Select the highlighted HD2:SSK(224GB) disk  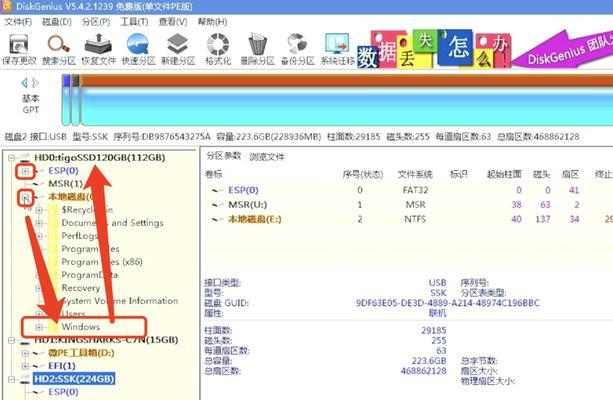point(74,378)
